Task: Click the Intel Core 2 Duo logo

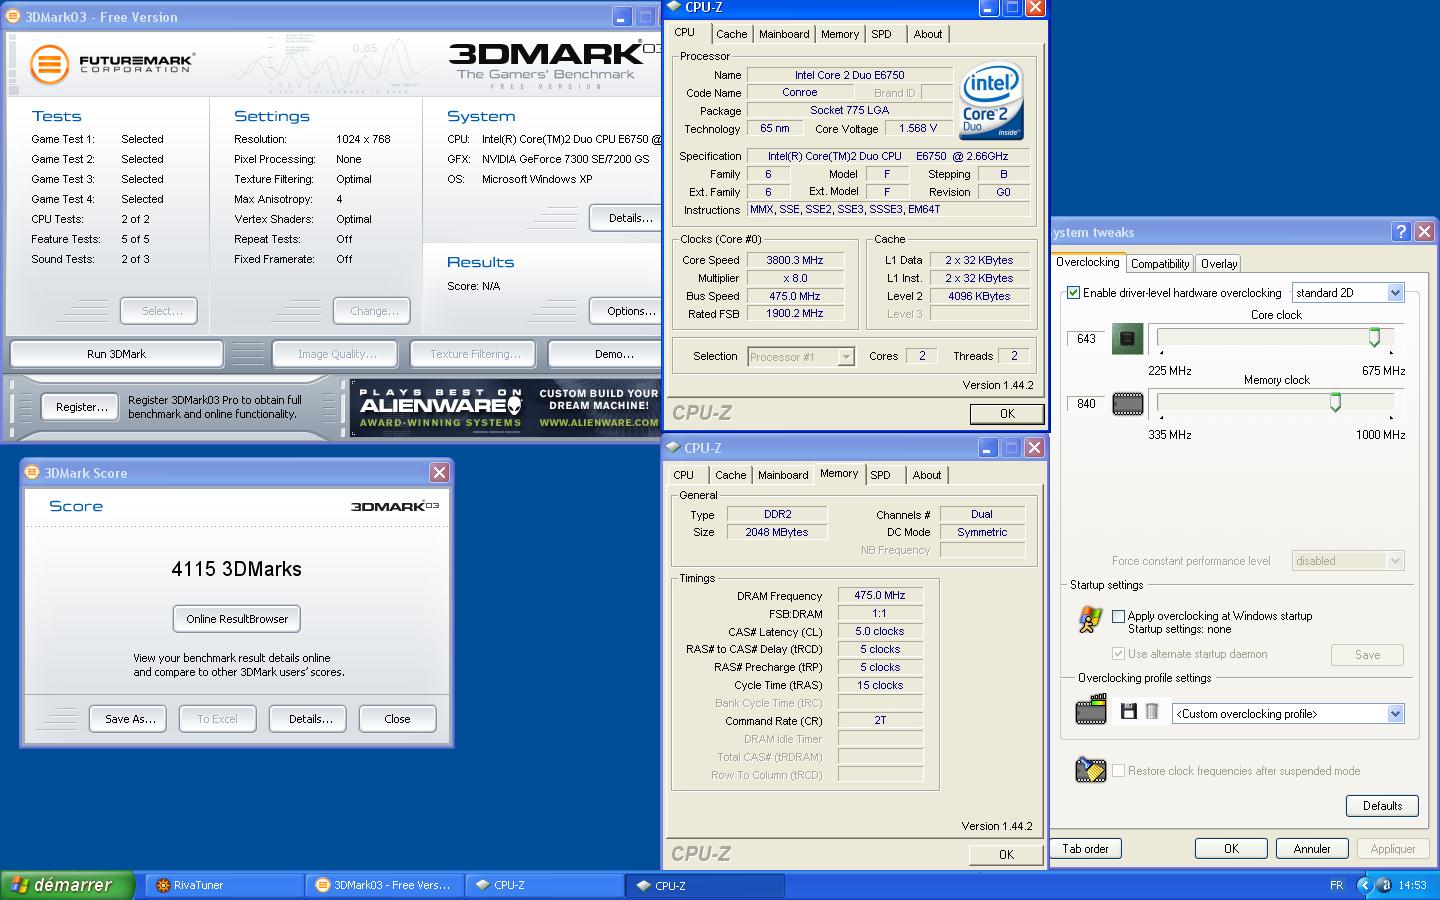Action: 990,102
